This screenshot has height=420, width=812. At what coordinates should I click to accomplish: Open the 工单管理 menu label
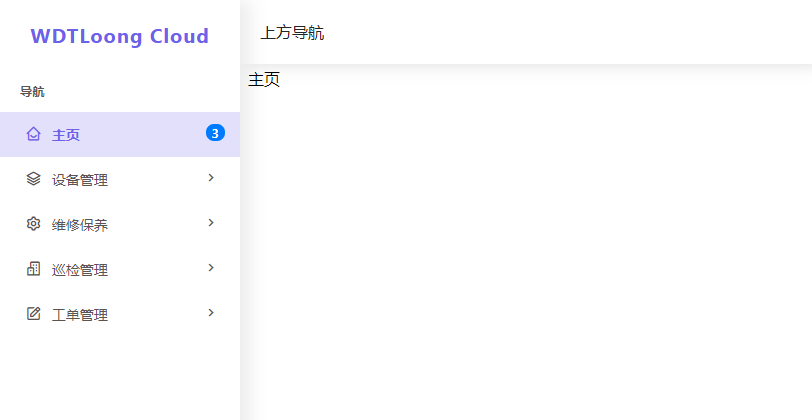[x=80, y=315]
